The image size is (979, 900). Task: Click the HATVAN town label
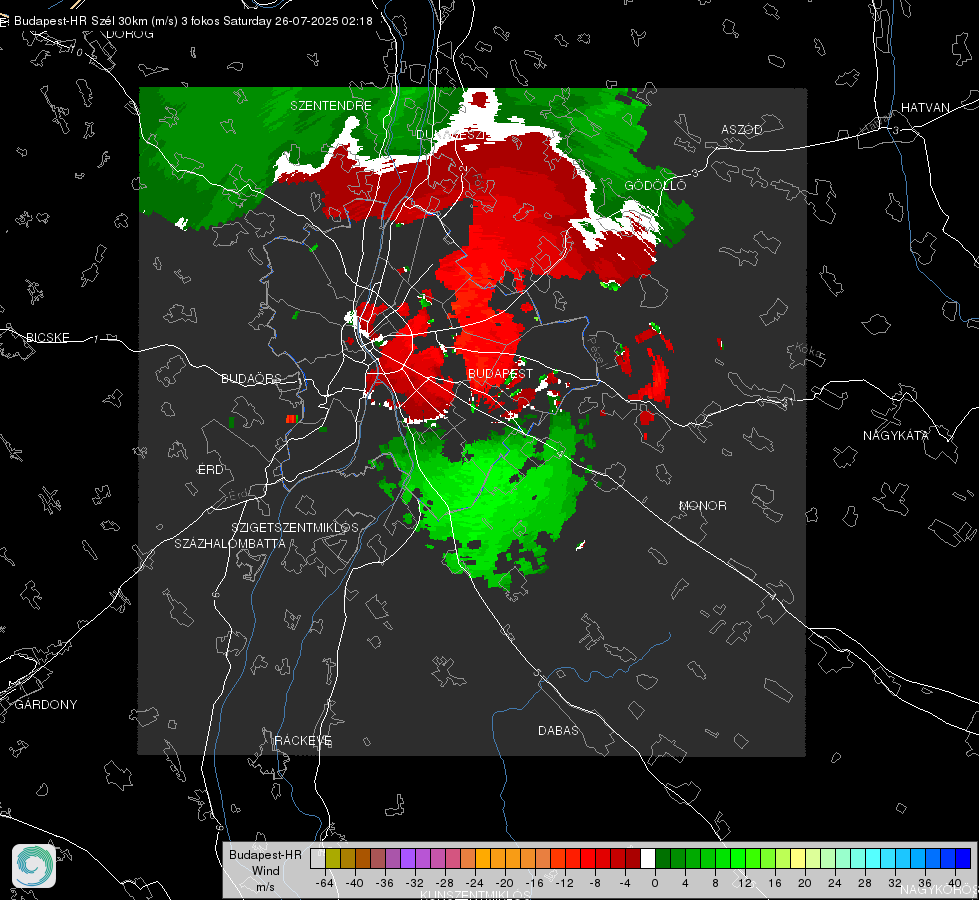point(925,108)
